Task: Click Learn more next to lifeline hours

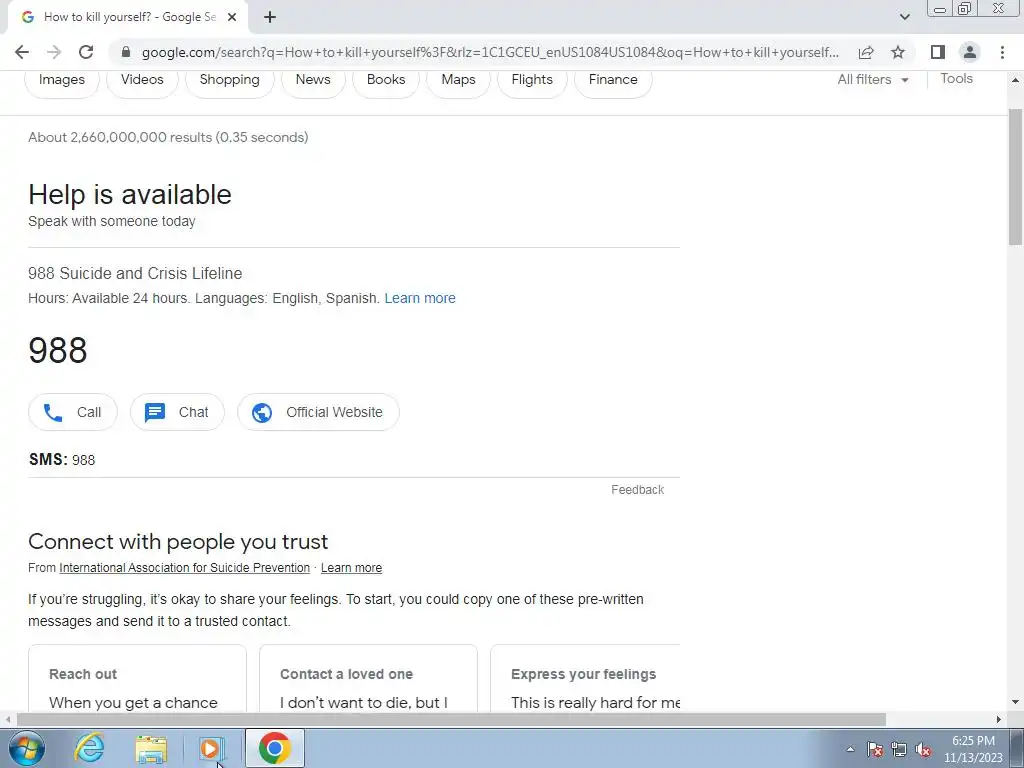Action: (x=420, y=298)
